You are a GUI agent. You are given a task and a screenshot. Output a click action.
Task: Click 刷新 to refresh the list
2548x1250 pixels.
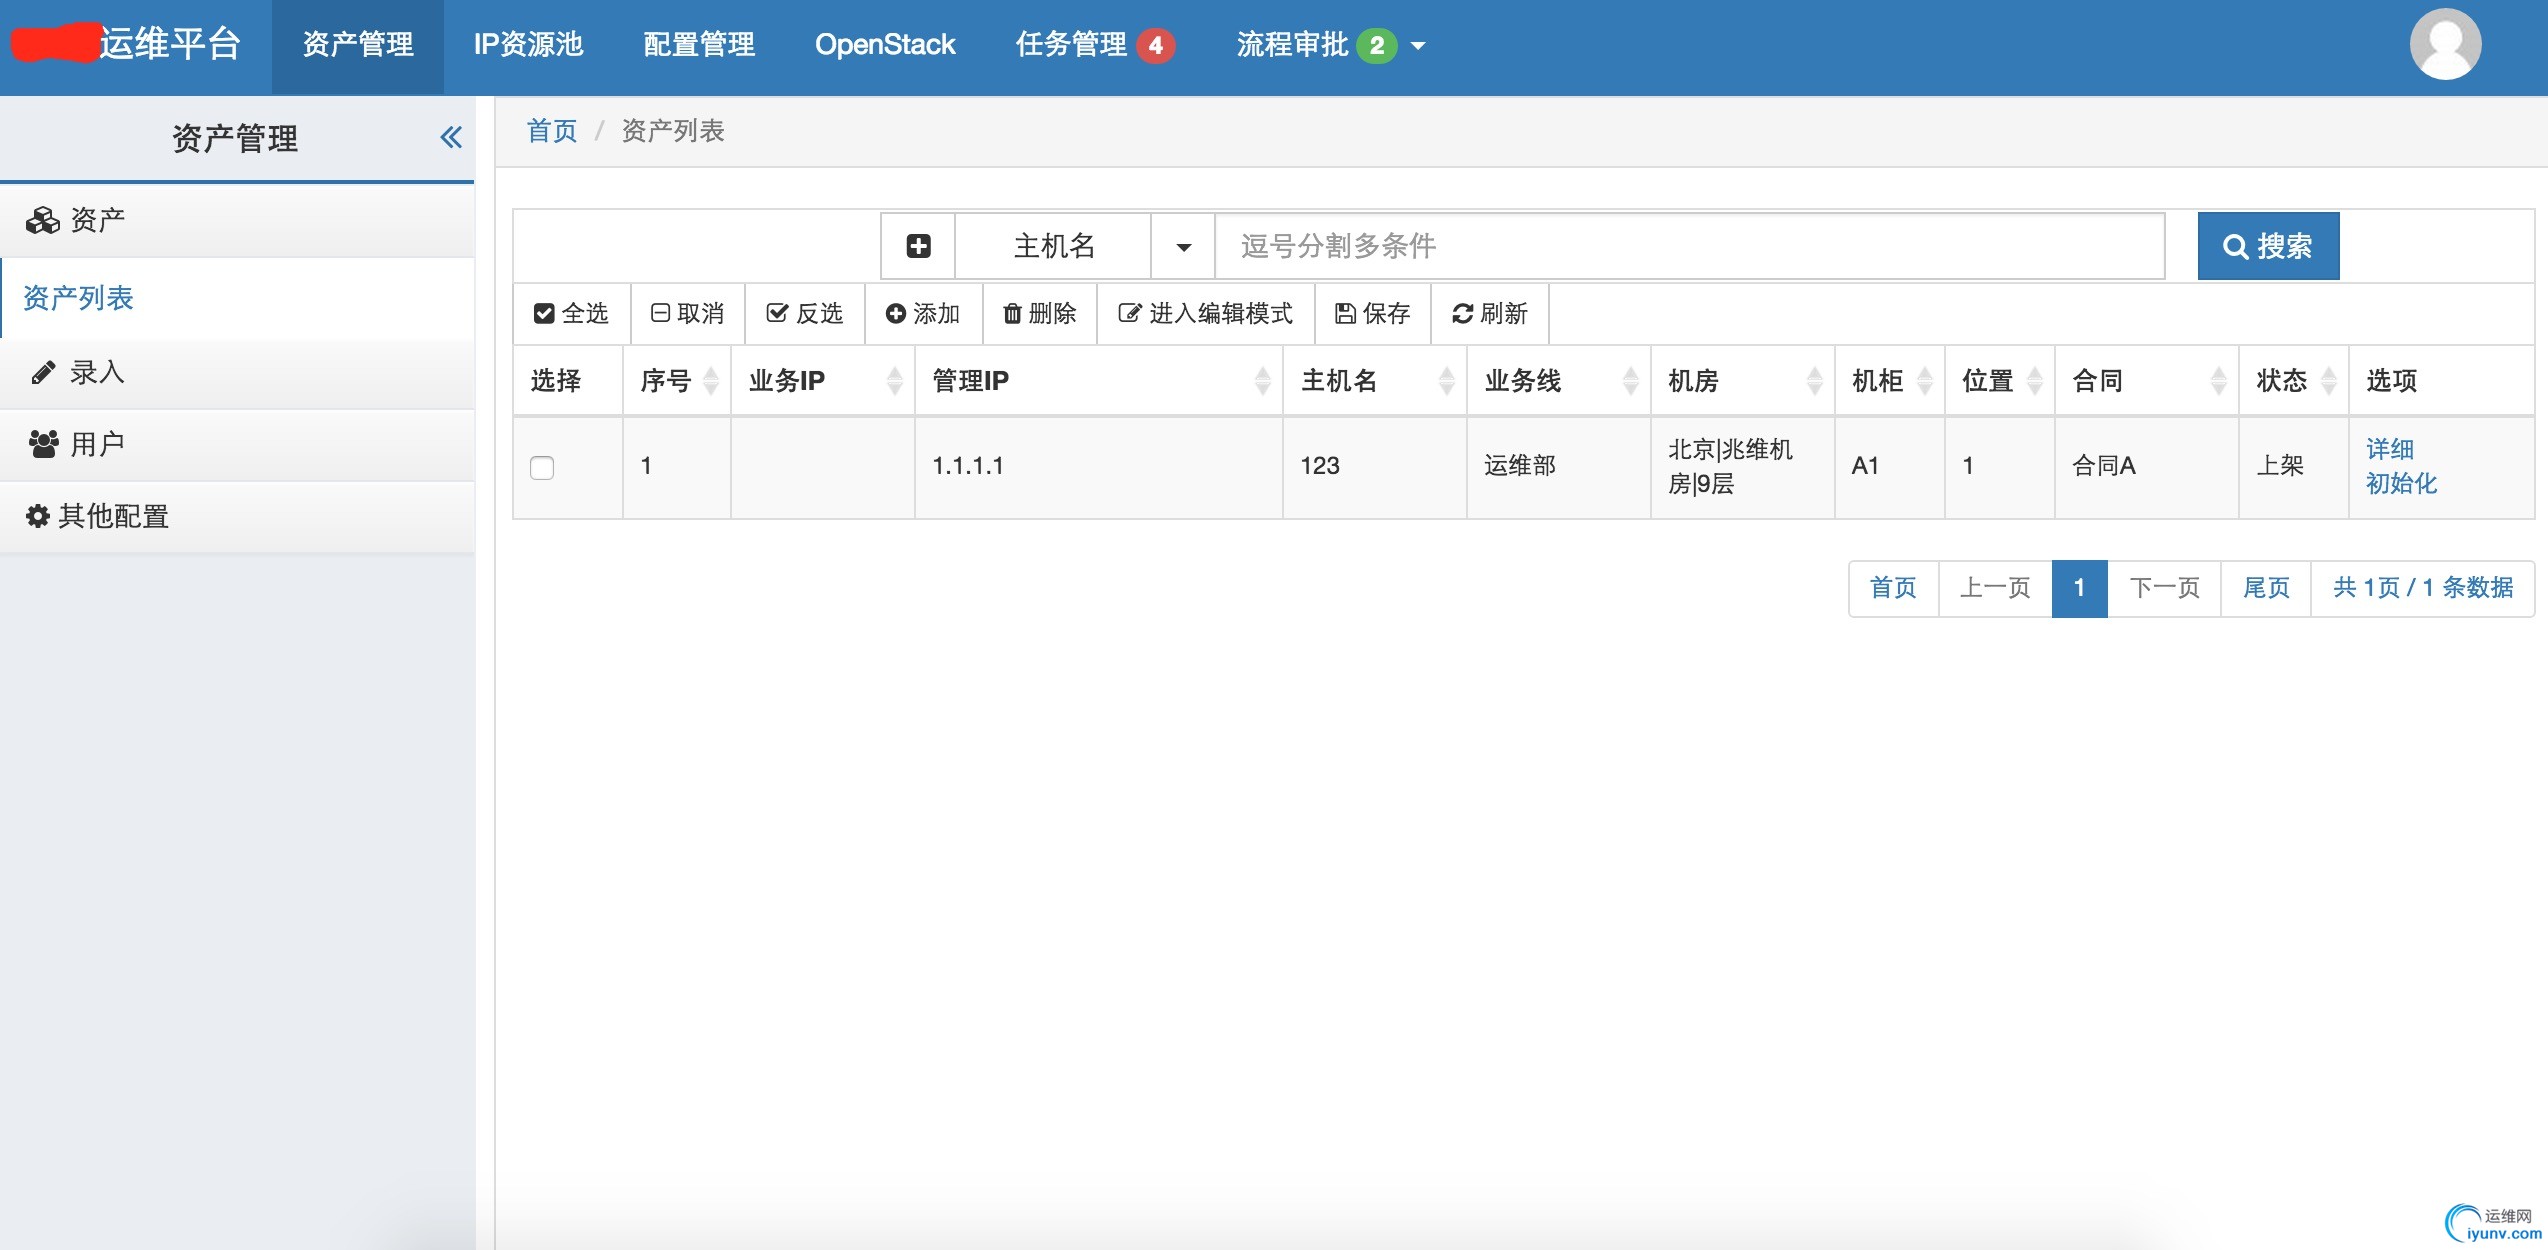click(x=1490, y=314)
